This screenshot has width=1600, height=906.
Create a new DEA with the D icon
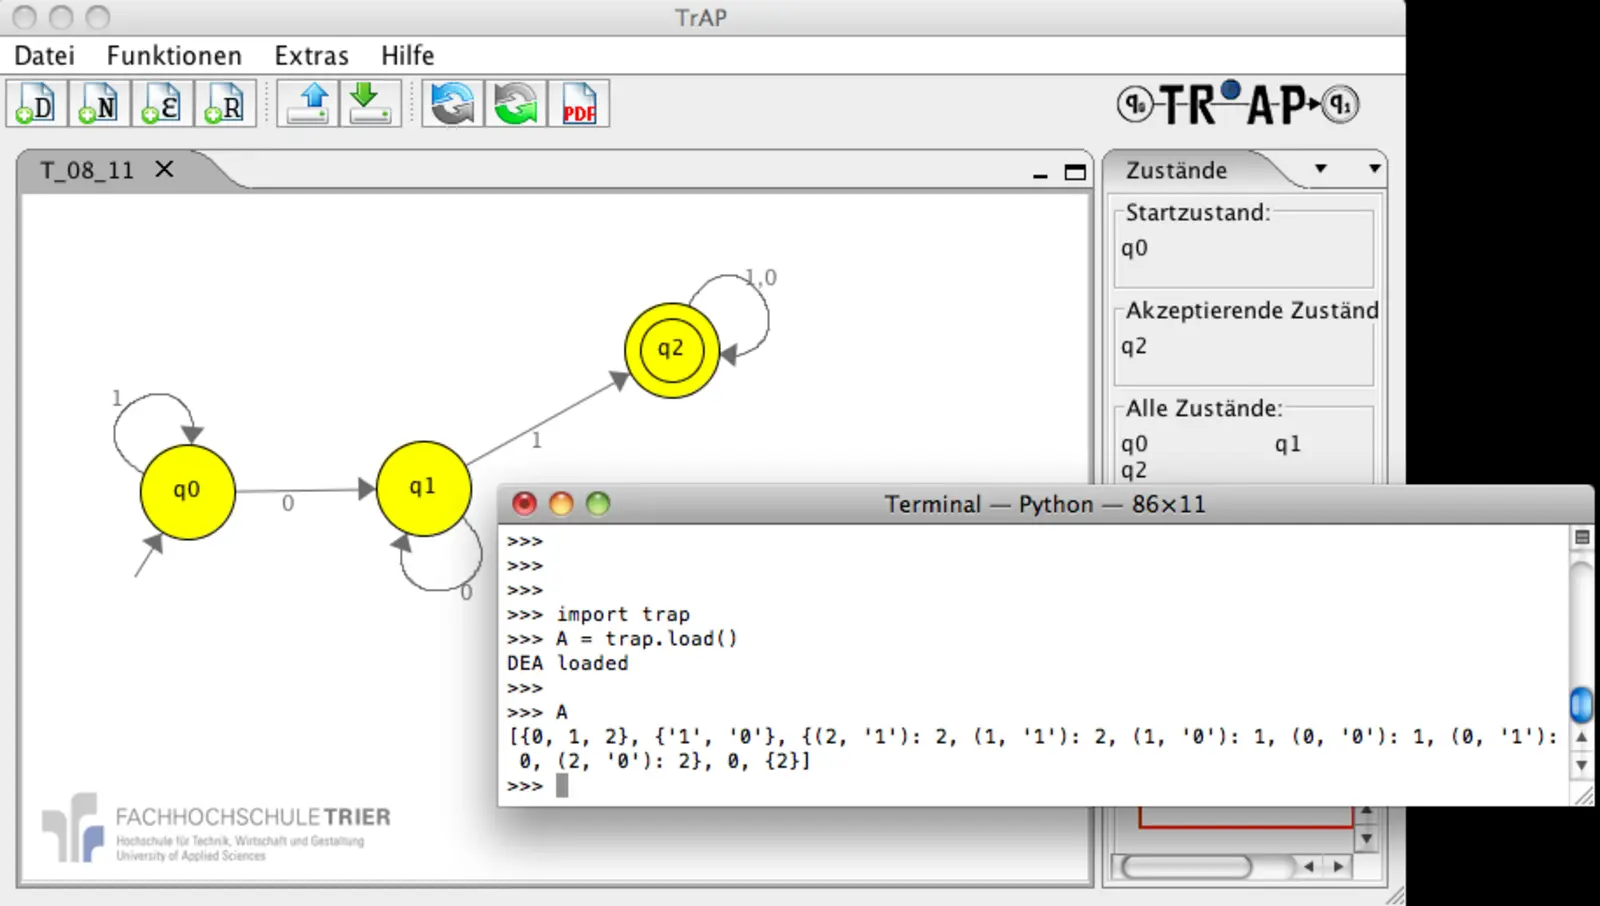37,104
